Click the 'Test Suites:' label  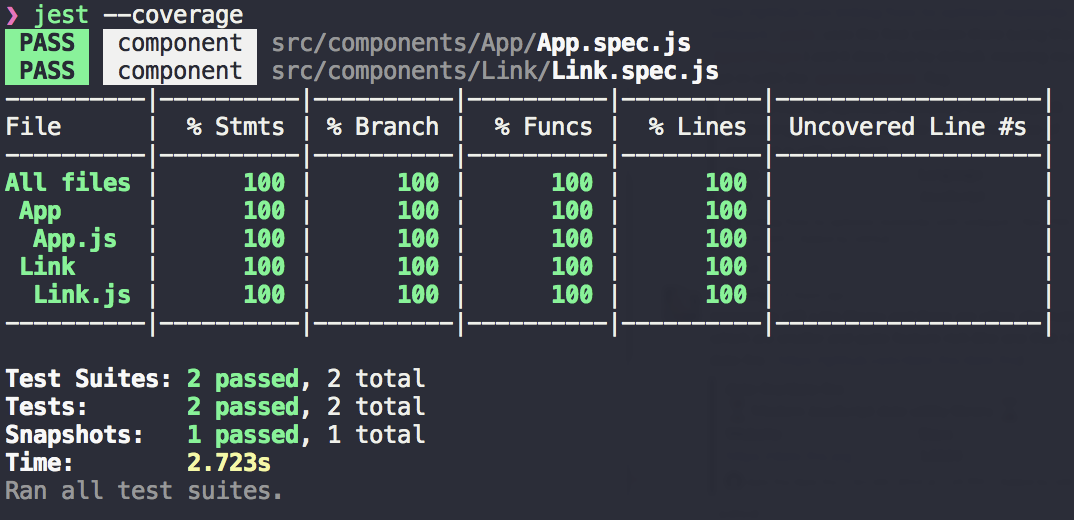tap(89, 379)
